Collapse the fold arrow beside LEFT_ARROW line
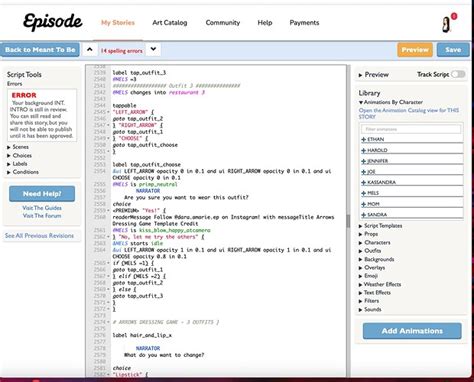Screen dimensions: 474x382 [108, 112]
